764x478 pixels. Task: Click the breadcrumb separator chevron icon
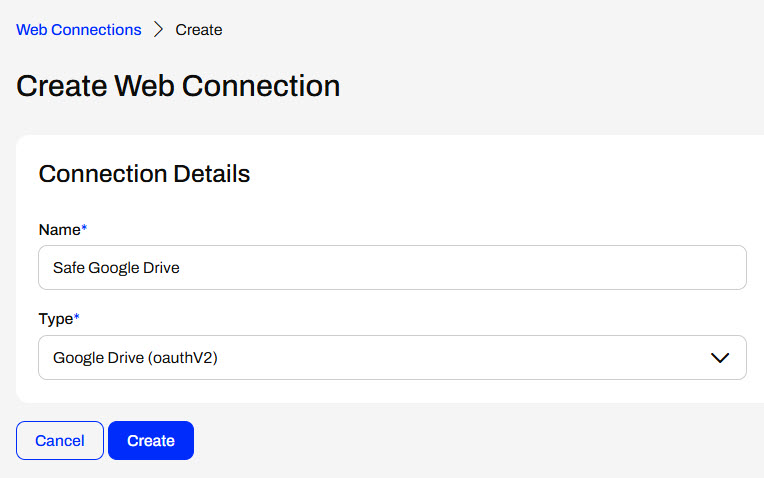tap(158, 30)
